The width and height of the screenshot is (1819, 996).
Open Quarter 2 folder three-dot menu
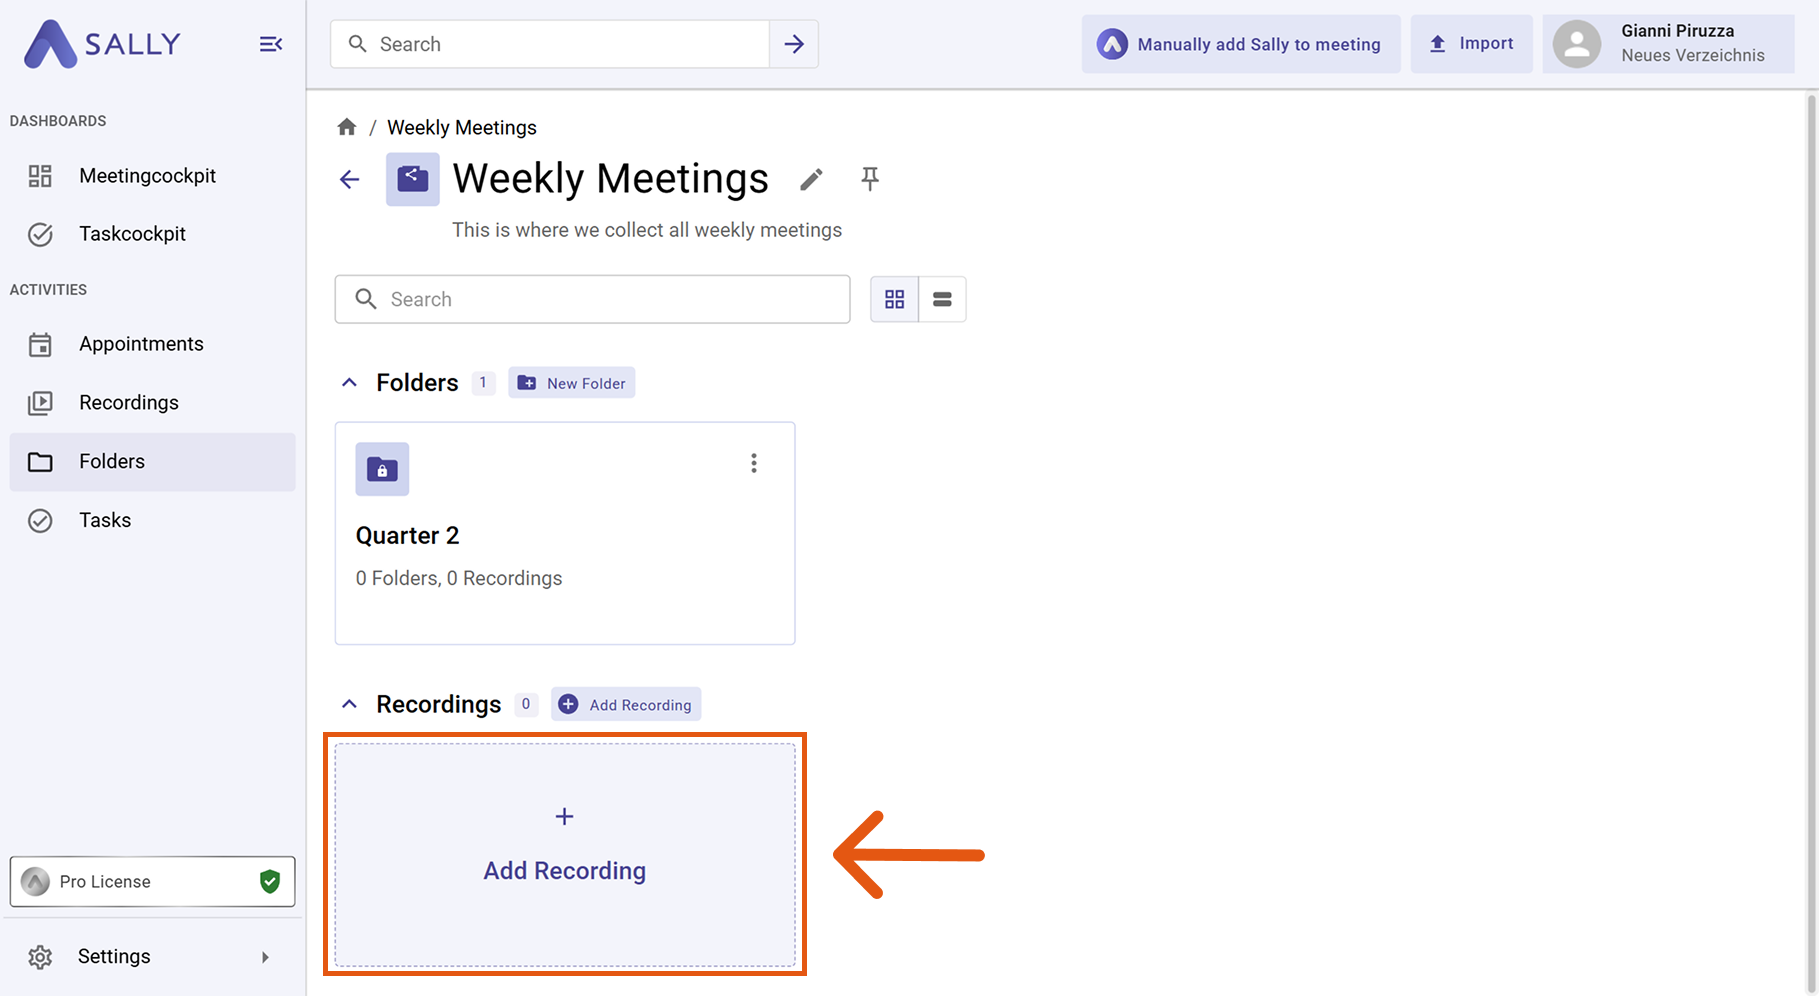tap(754, 463)
